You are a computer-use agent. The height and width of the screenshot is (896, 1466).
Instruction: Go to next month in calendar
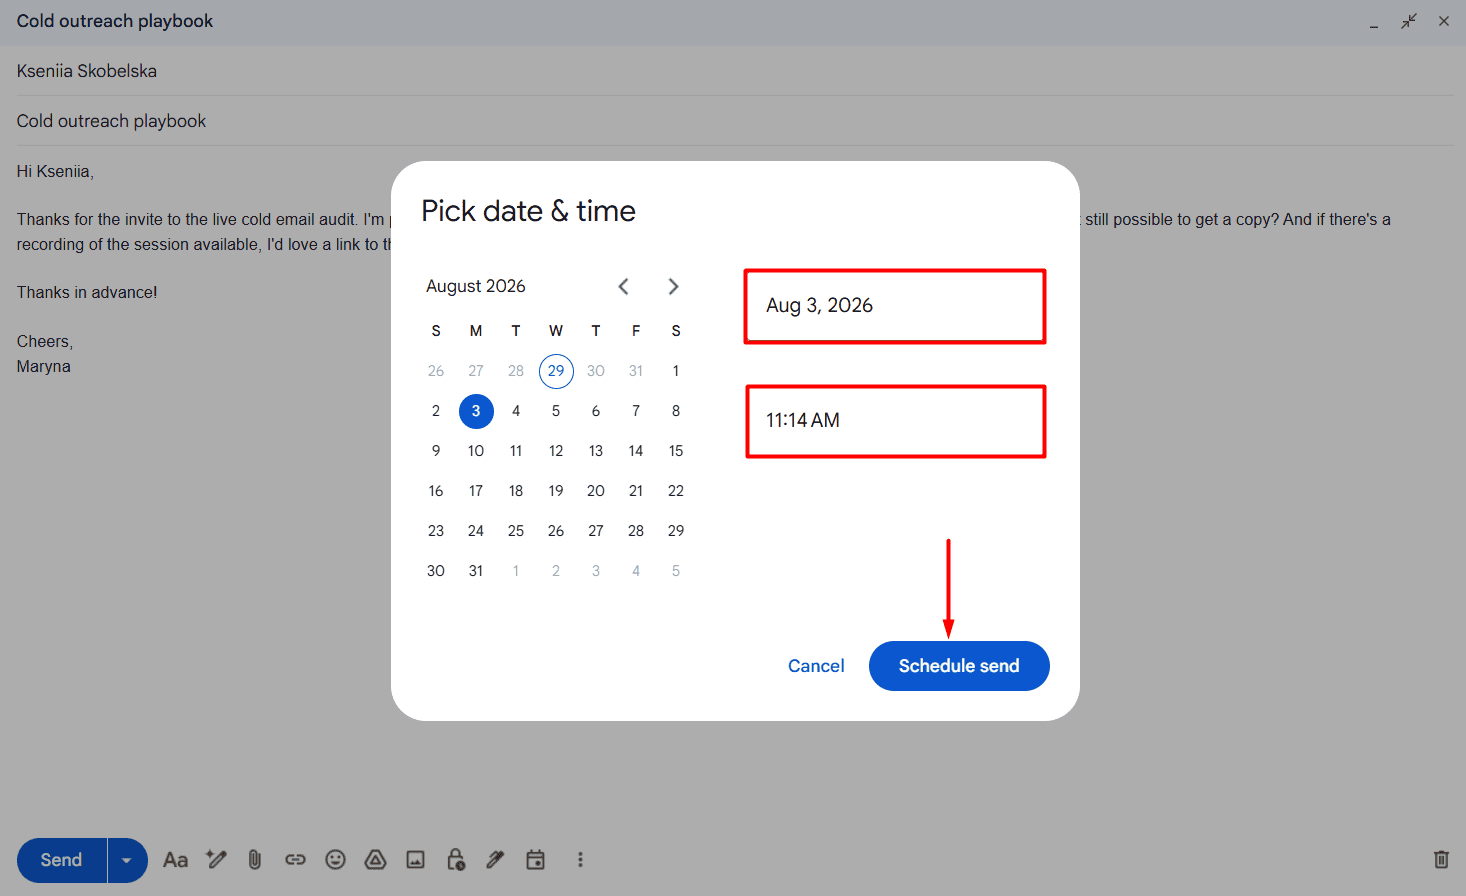[x=673, y=287]
